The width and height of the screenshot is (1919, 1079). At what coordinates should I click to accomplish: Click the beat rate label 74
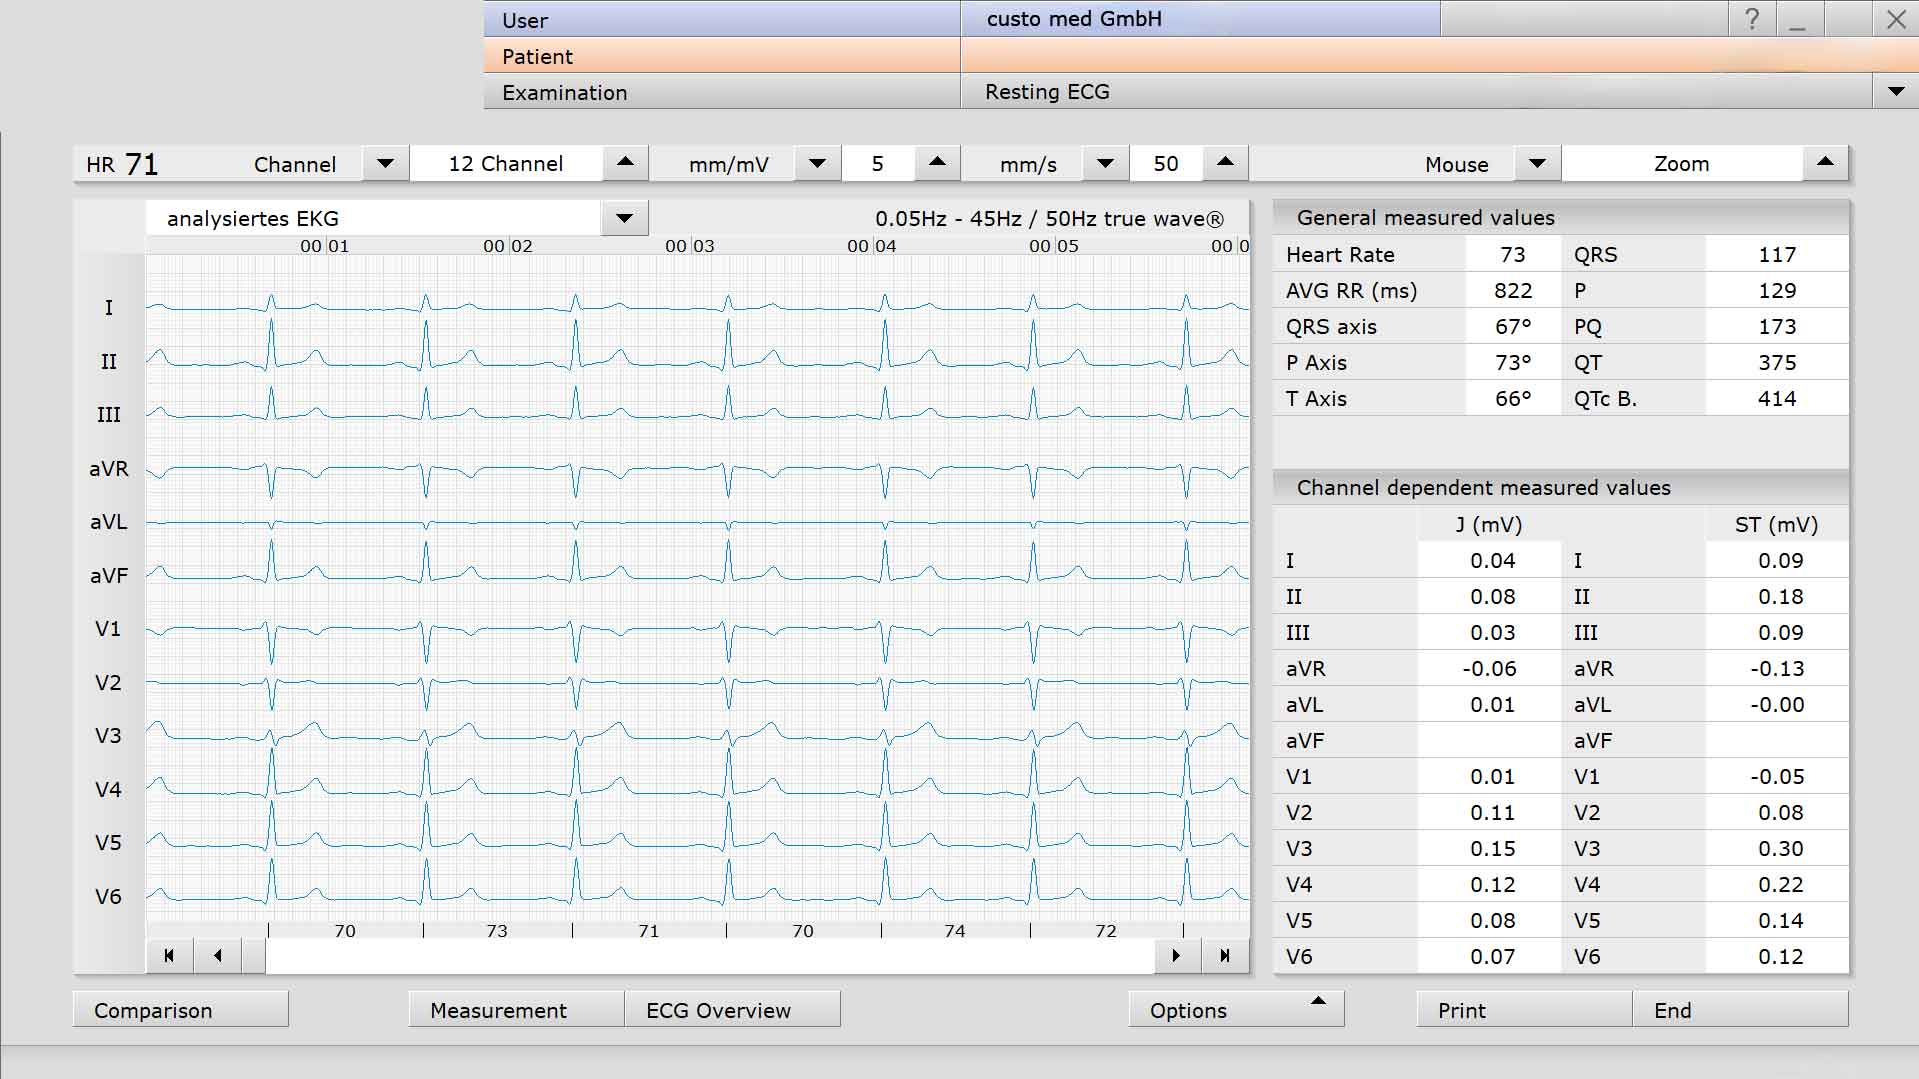click(955, 931)
